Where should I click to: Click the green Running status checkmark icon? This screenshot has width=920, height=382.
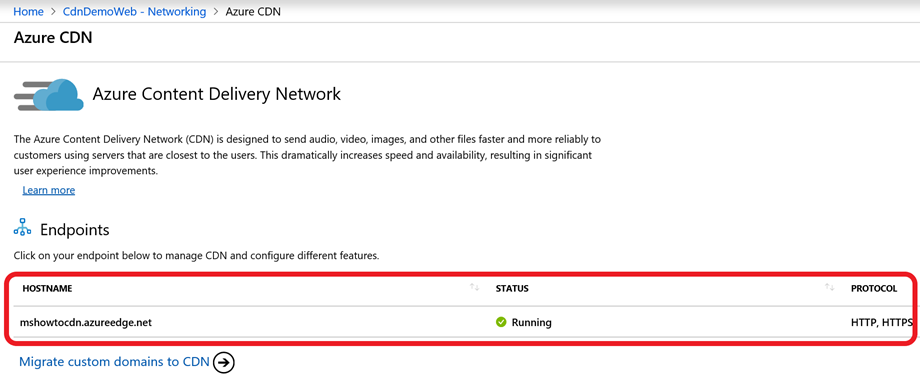[x=501, y=322]
